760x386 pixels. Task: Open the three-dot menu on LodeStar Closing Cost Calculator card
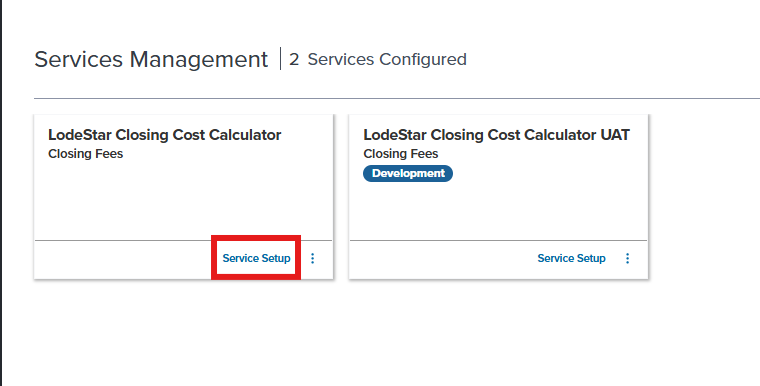313,258
